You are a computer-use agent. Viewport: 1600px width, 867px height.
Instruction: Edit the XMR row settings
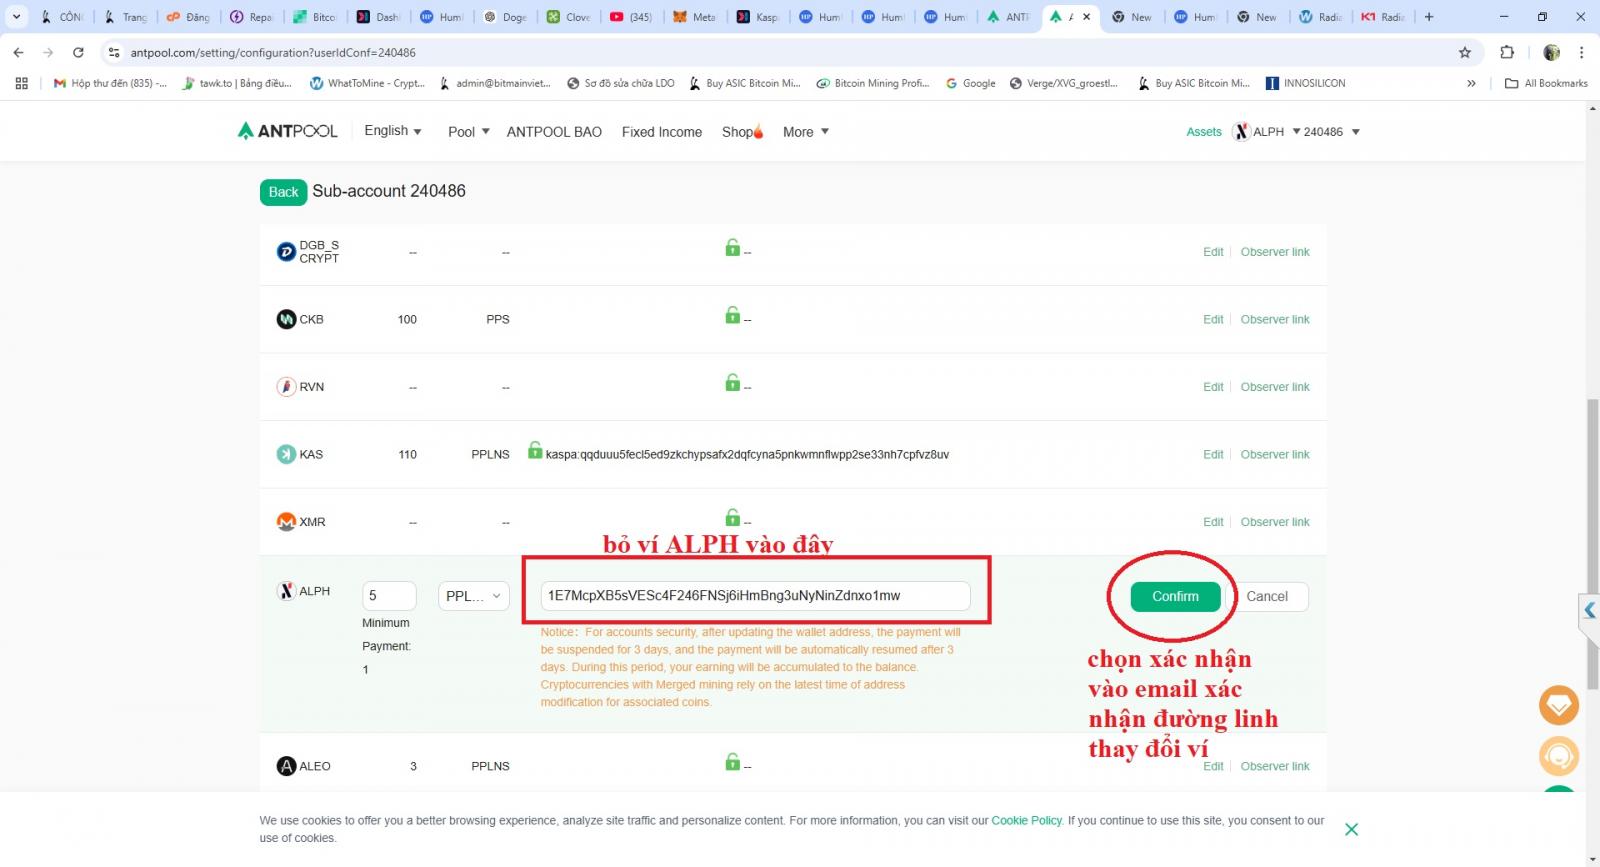(x=1213, y=522)
